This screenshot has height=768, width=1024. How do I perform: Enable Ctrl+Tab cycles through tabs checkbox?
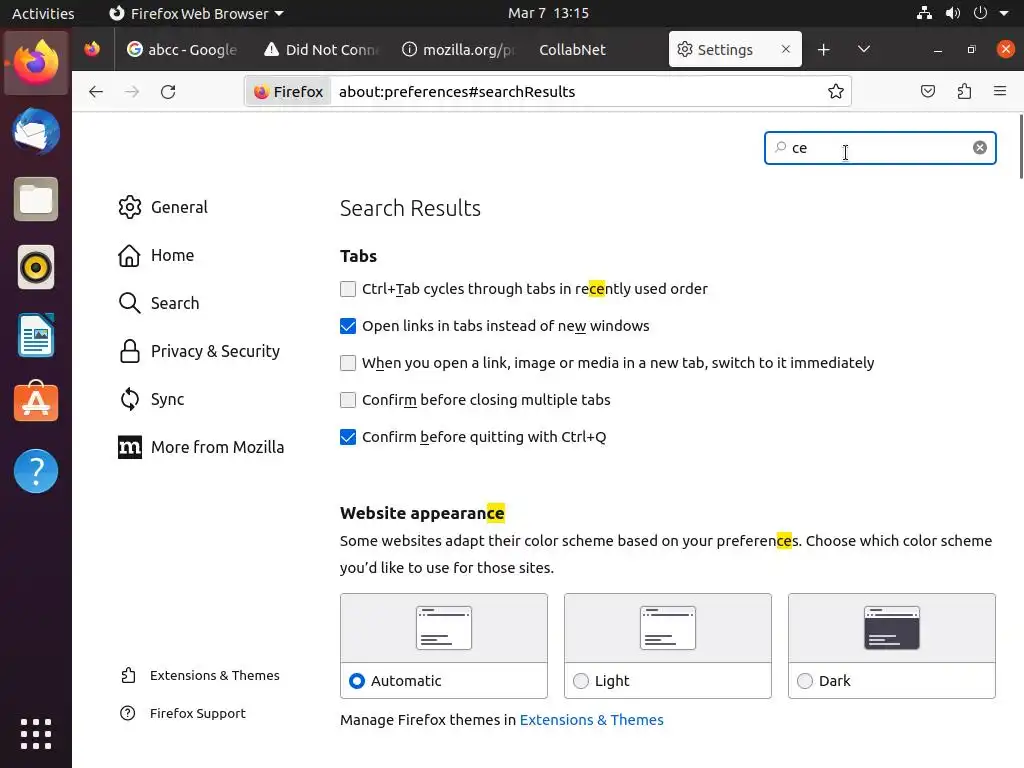(348, 289)
